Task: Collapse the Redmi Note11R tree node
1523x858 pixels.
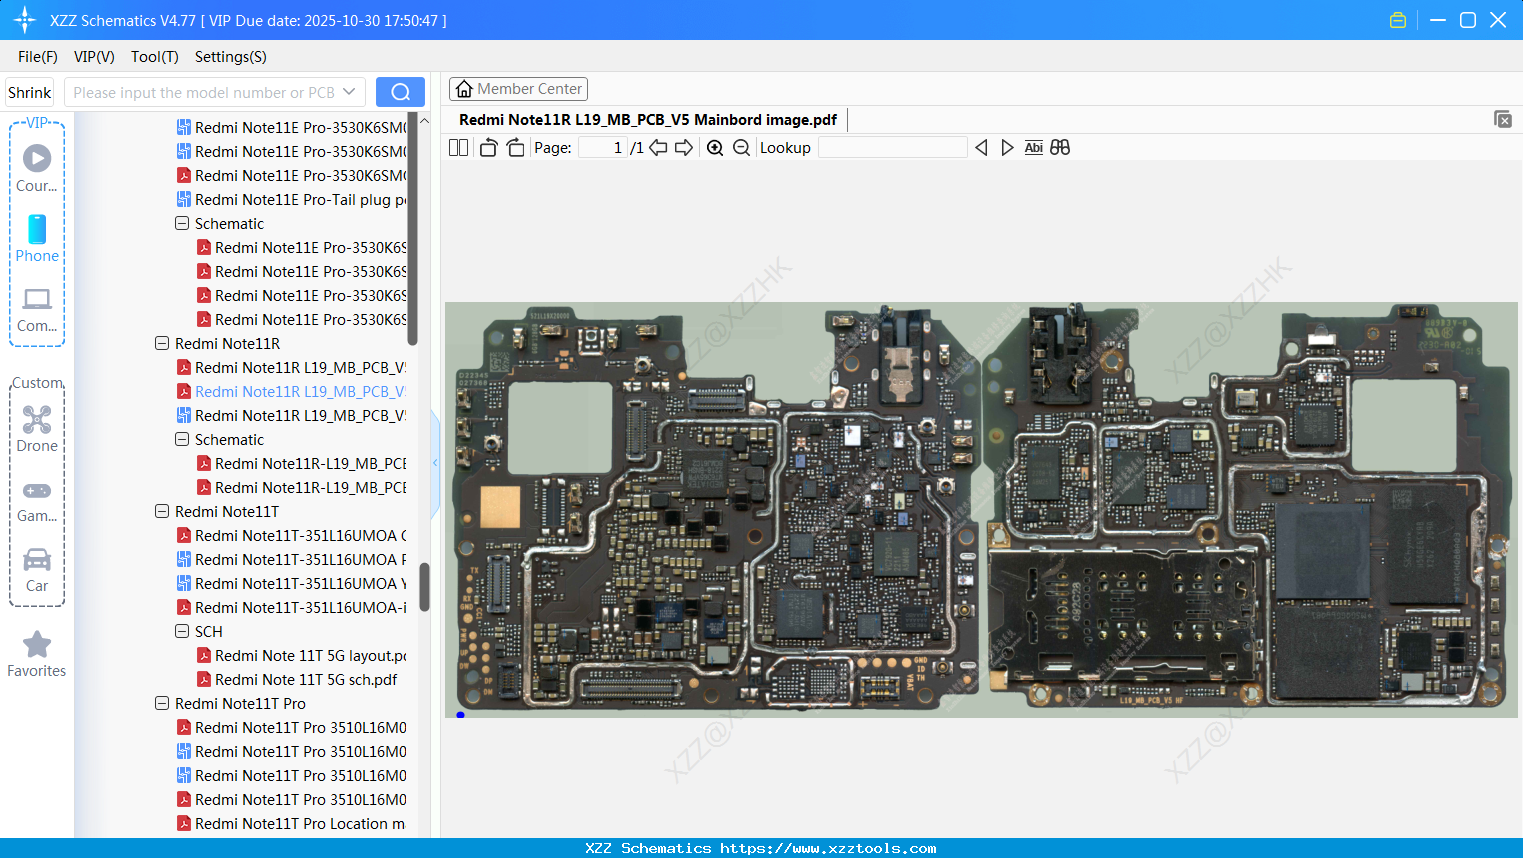Action: (x=162, y=343)
